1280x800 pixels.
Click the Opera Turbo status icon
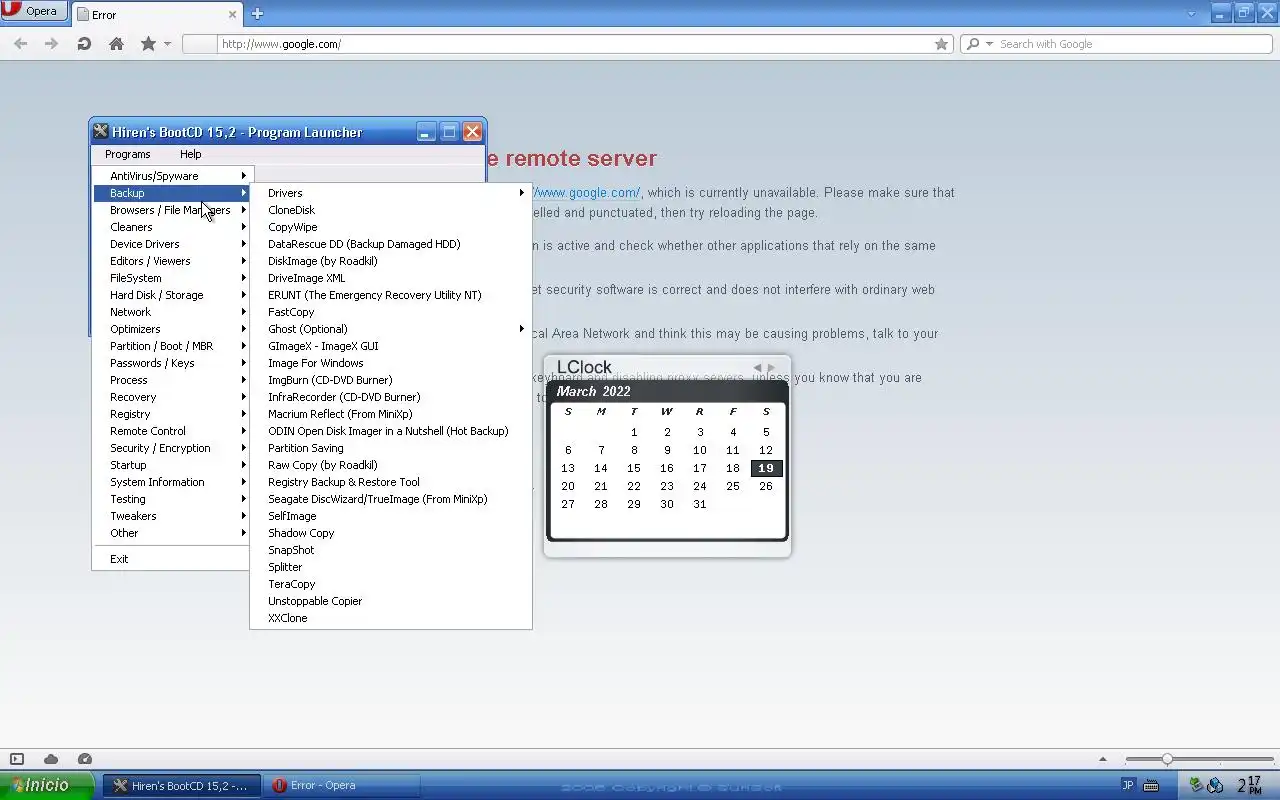85,759
